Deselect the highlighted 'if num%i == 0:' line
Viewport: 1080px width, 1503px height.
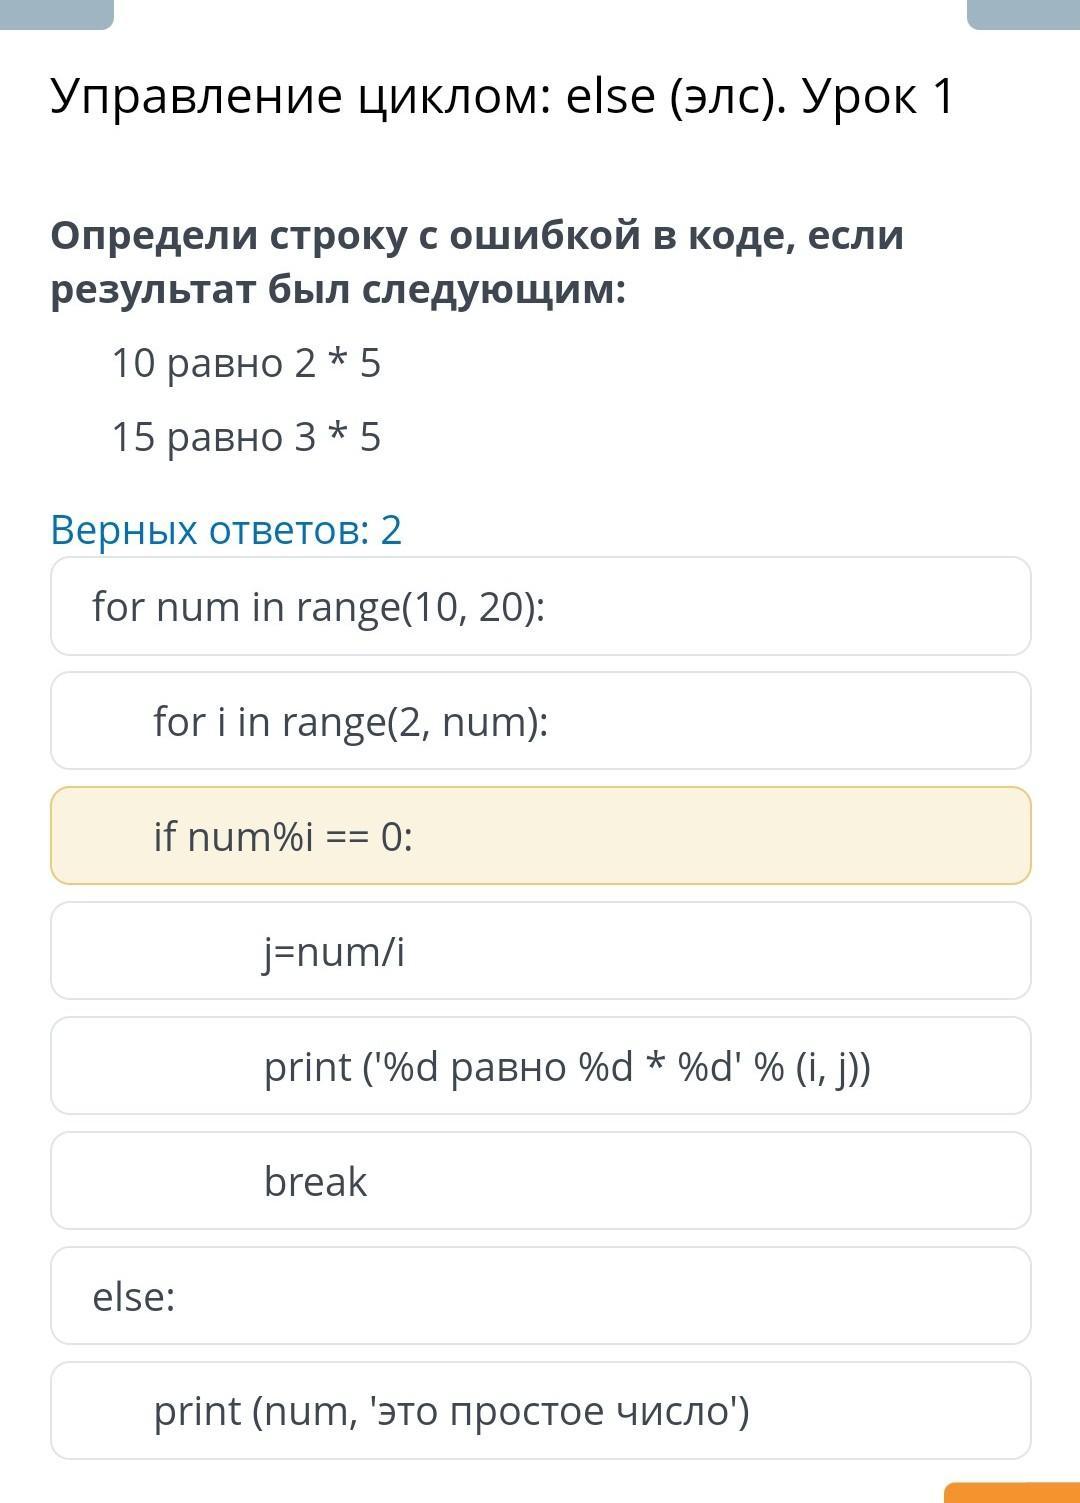pos(540,836)
